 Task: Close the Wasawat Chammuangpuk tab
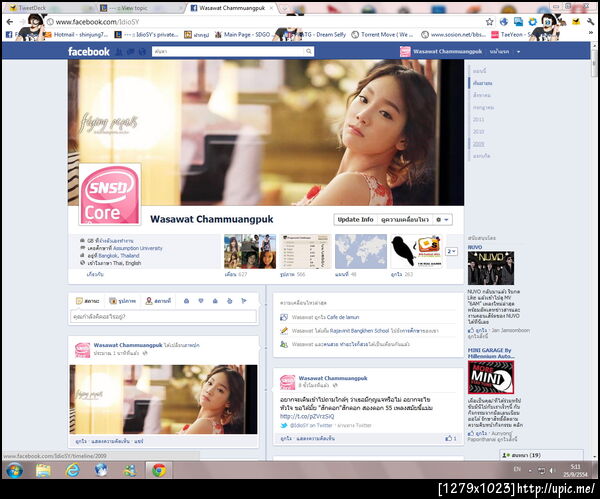pos(271,8)
